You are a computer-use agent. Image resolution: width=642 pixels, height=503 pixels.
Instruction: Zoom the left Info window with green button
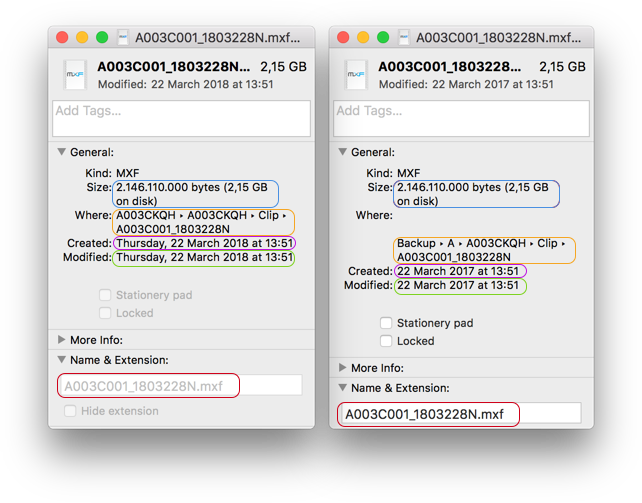(x=102, y=37)
